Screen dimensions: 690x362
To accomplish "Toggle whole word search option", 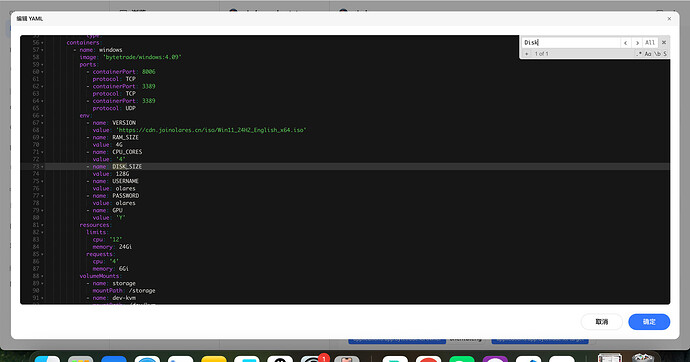I will 657,54.
